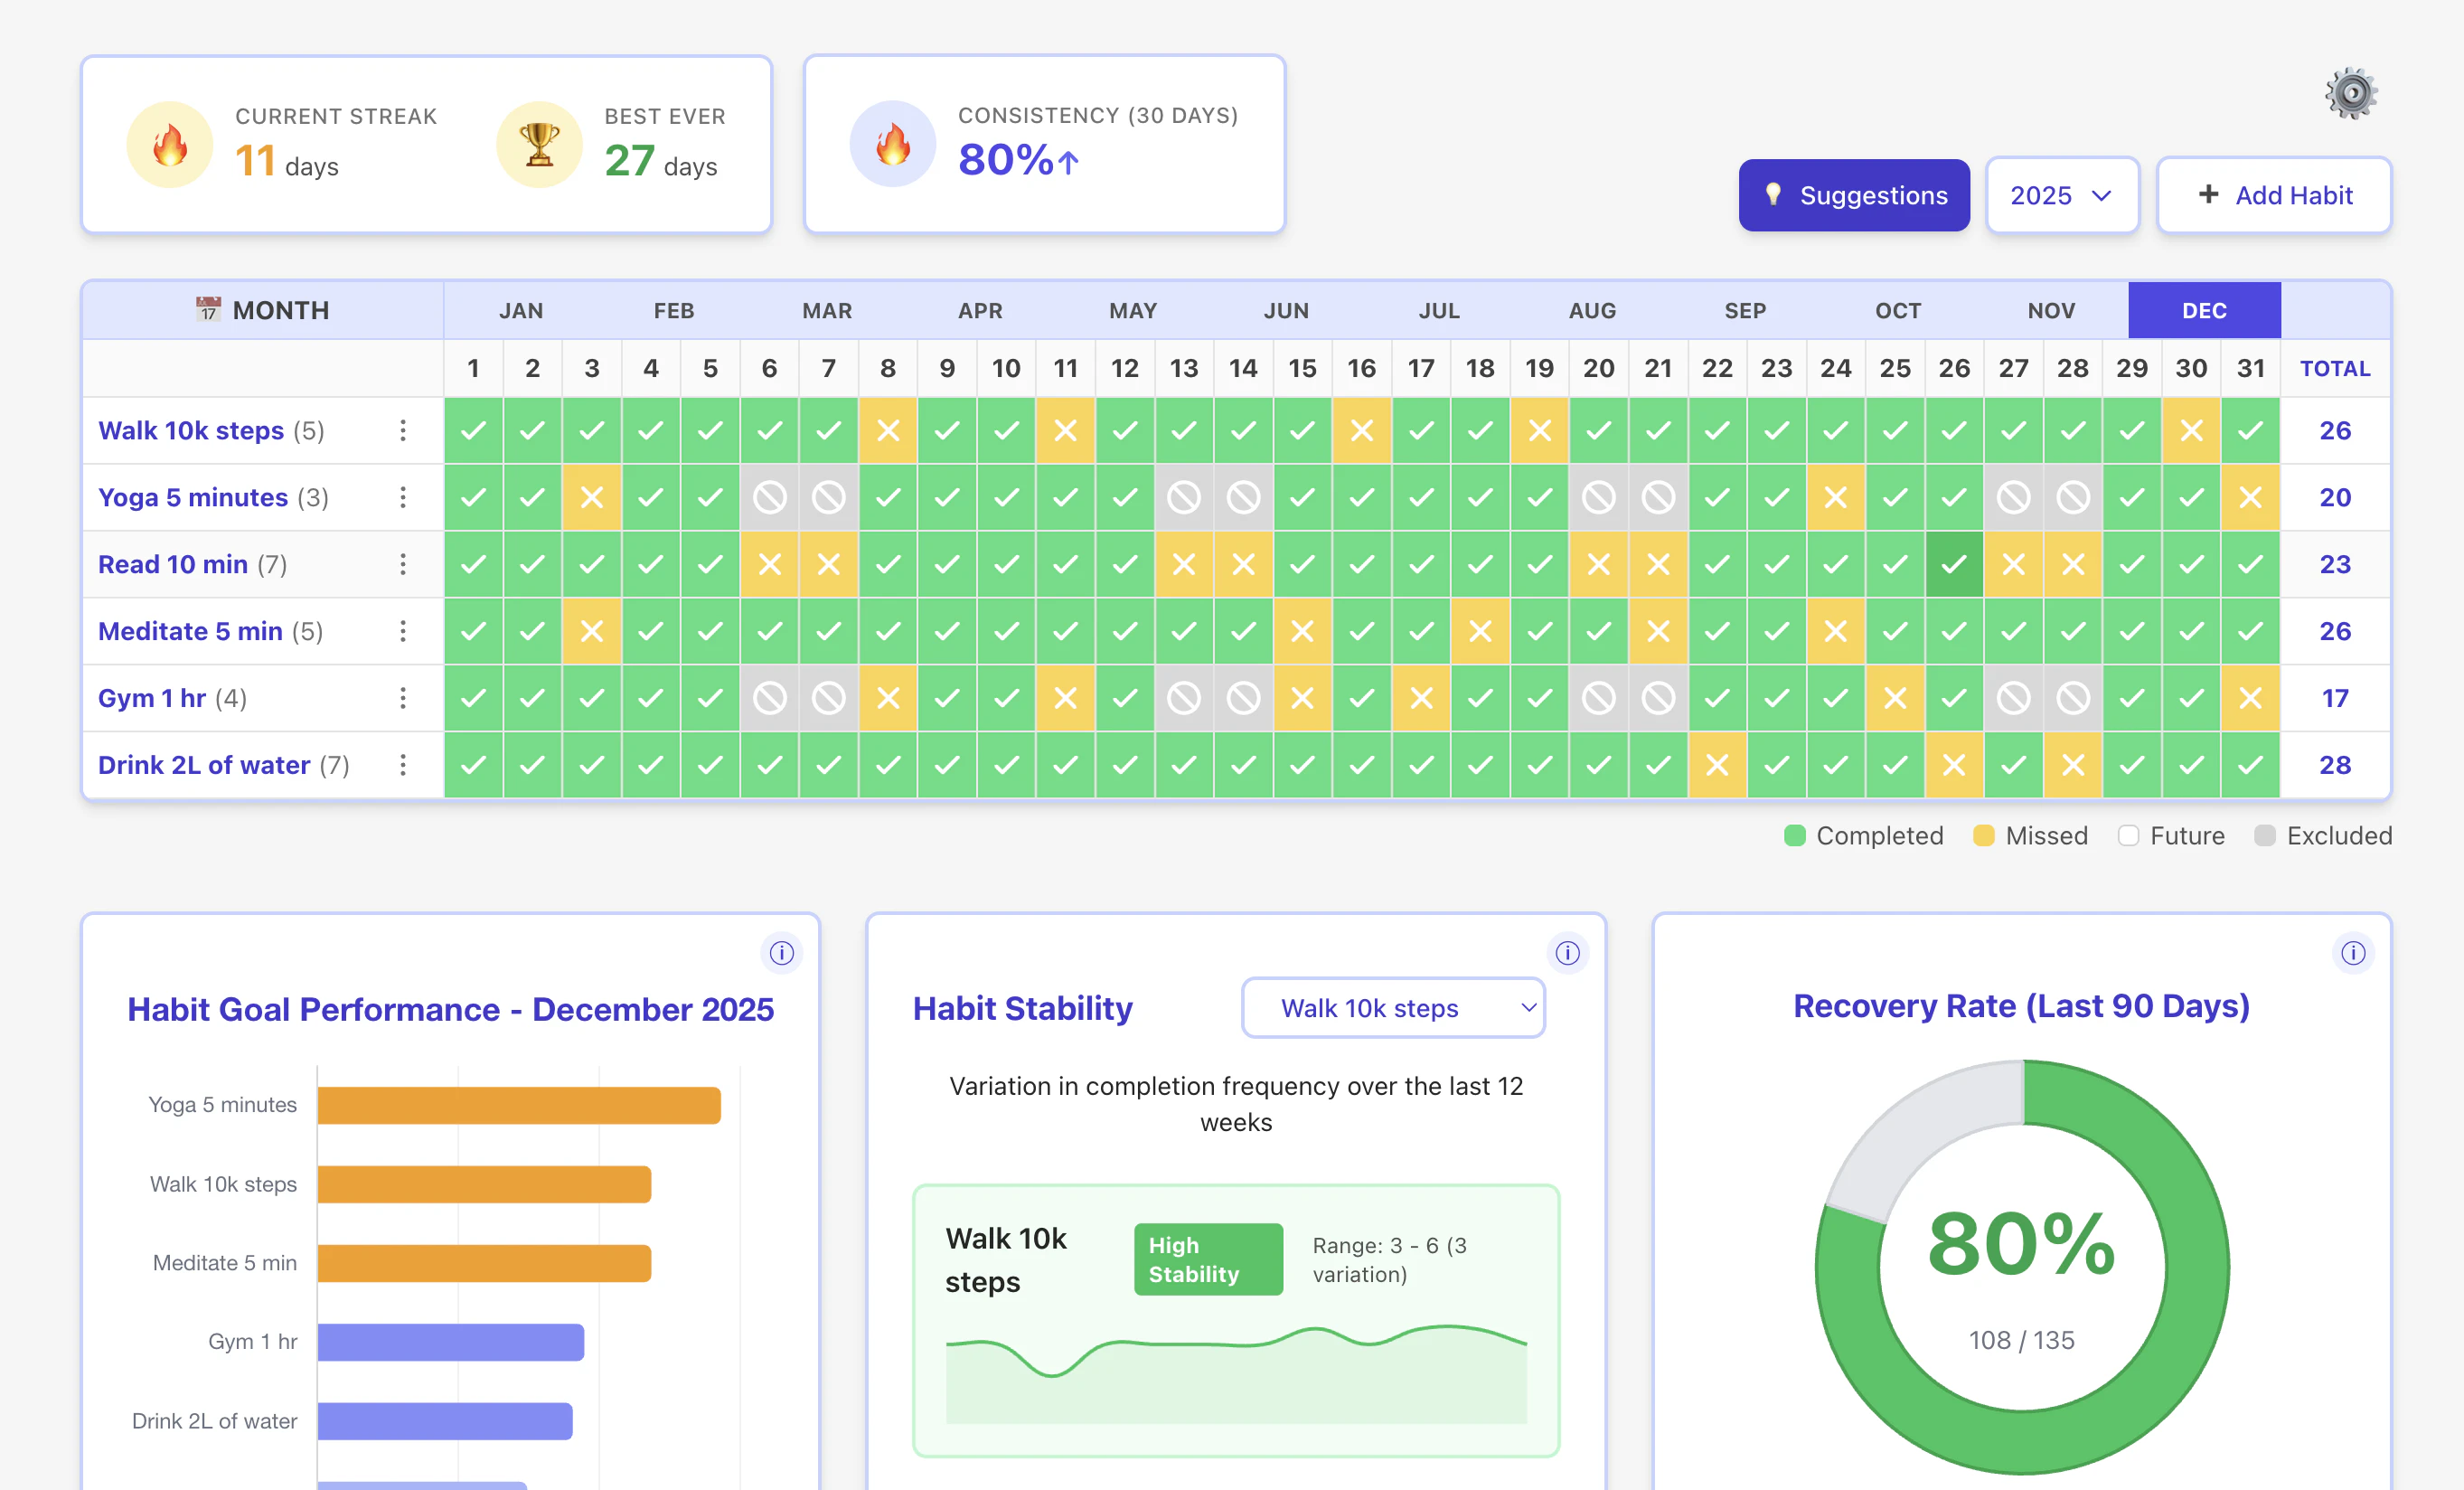Click the Suggestions button
The width and height of the screenshot is (2464, 1490).
pos(1853,195)
